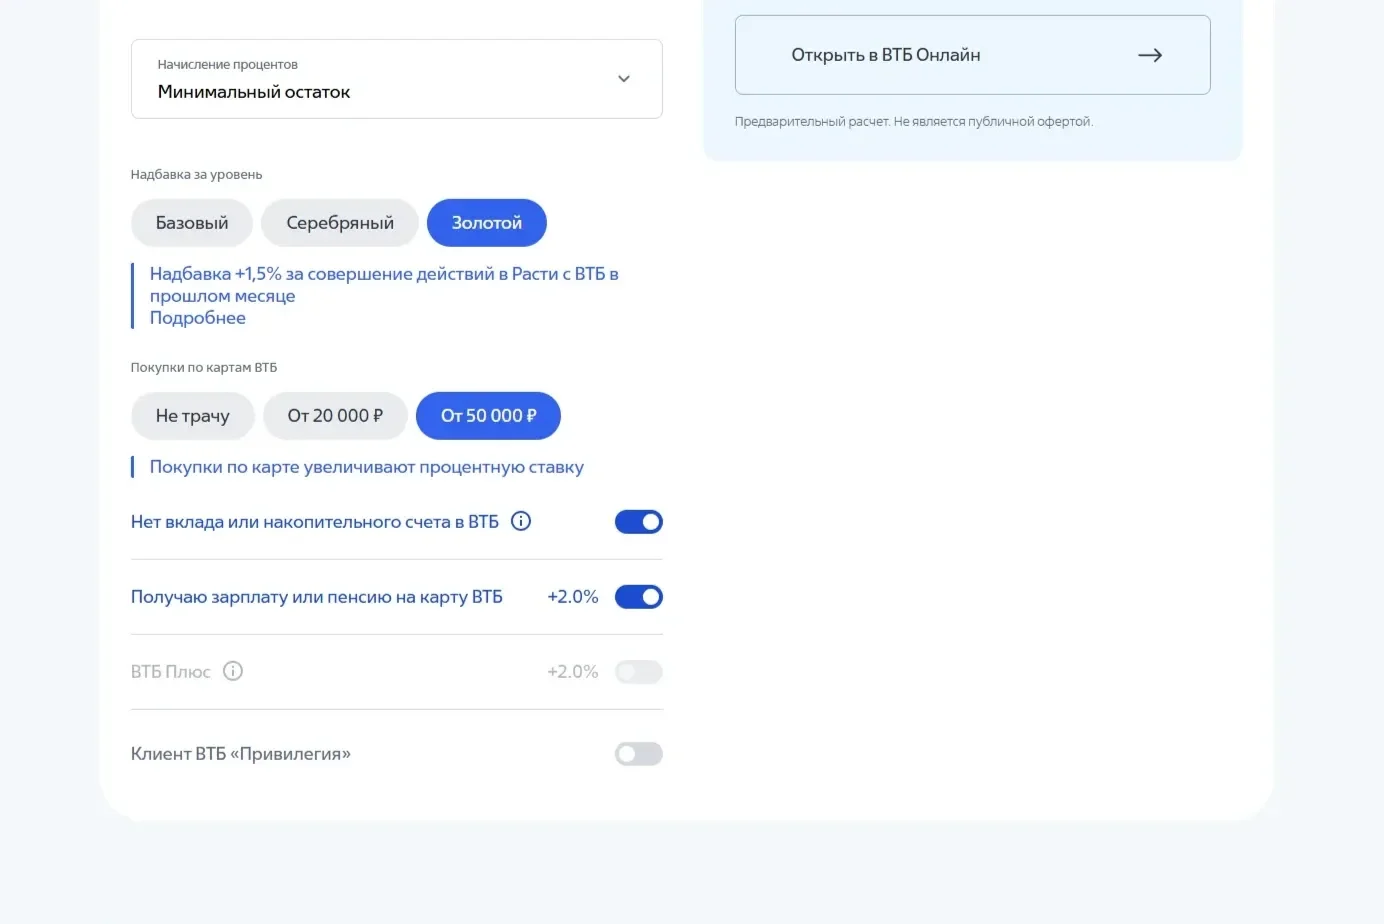Click the Нет вклада или накопительного счета label
The image size is (1384, 924).
315,522
